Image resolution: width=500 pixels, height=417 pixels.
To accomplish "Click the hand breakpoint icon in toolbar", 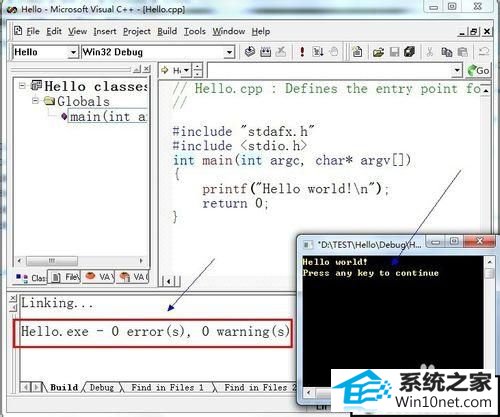I will pos(333,52).
